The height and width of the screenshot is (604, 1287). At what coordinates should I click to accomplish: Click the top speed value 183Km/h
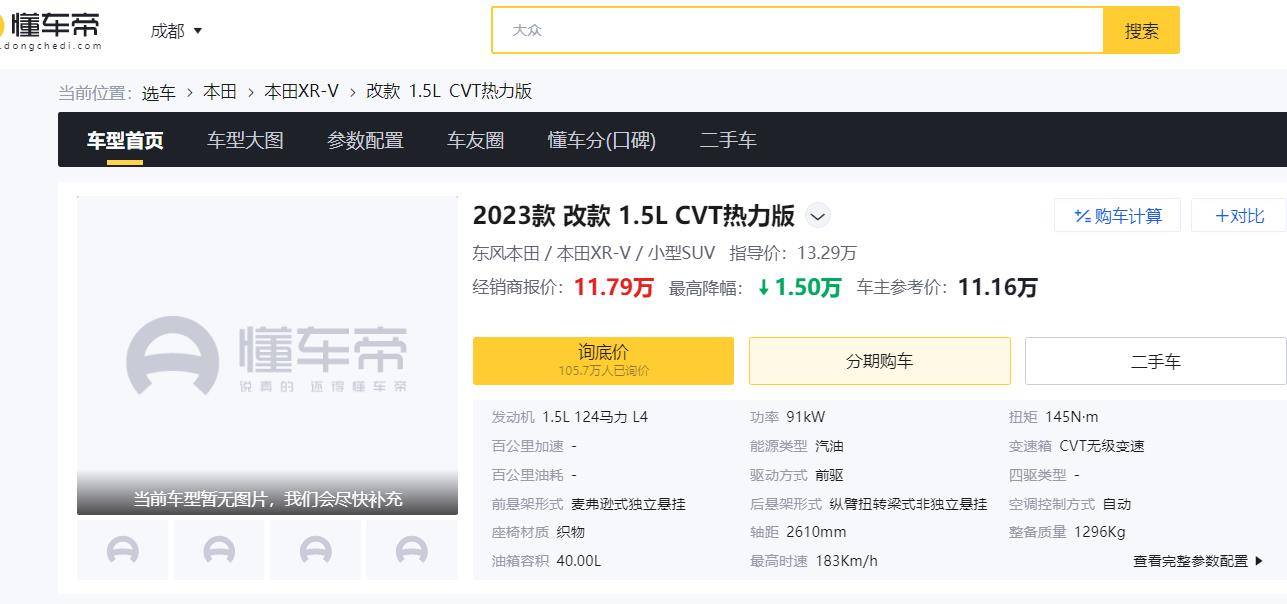(846, 561)
